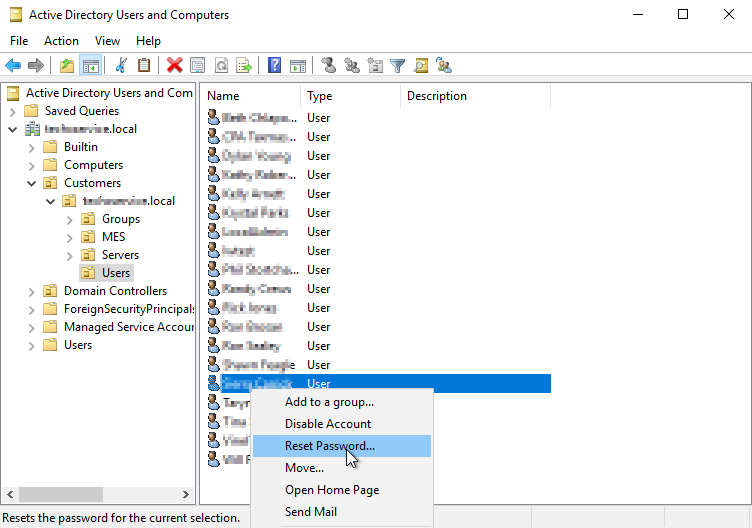Select the Active Directory Users and Computers root

click(109, 93)
